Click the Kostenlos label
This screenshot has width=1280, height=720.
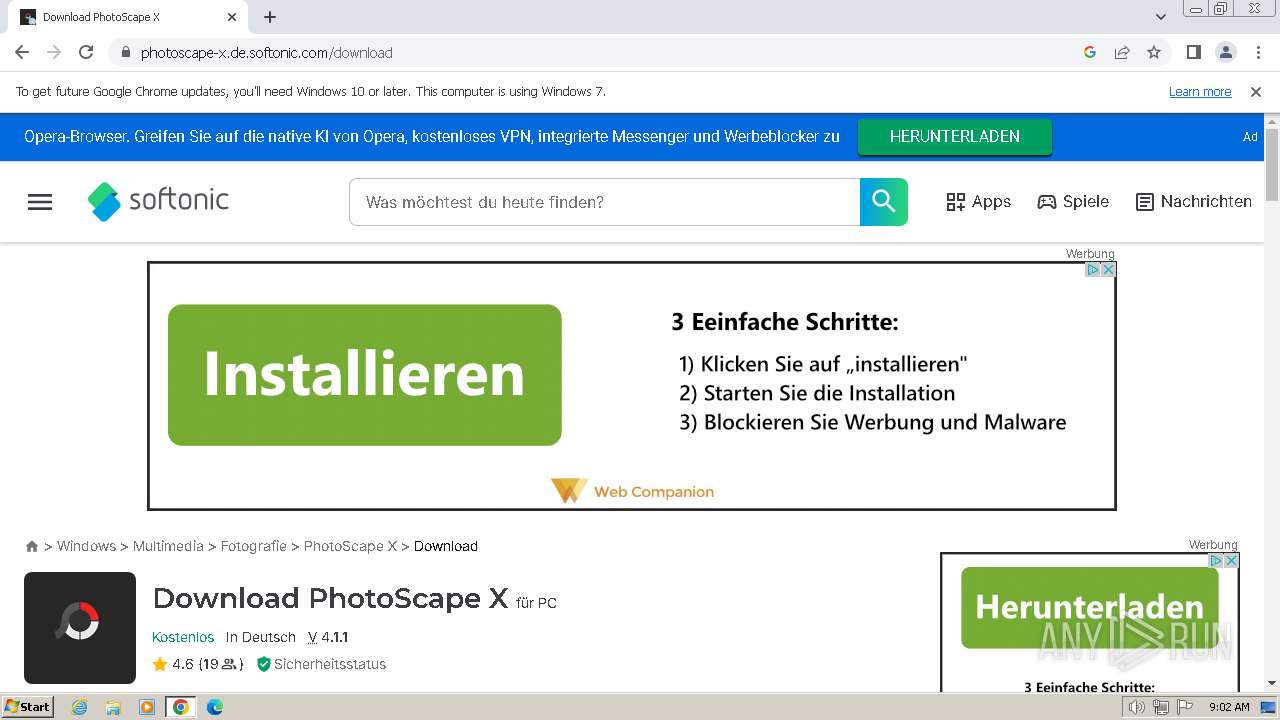(183, 637)
